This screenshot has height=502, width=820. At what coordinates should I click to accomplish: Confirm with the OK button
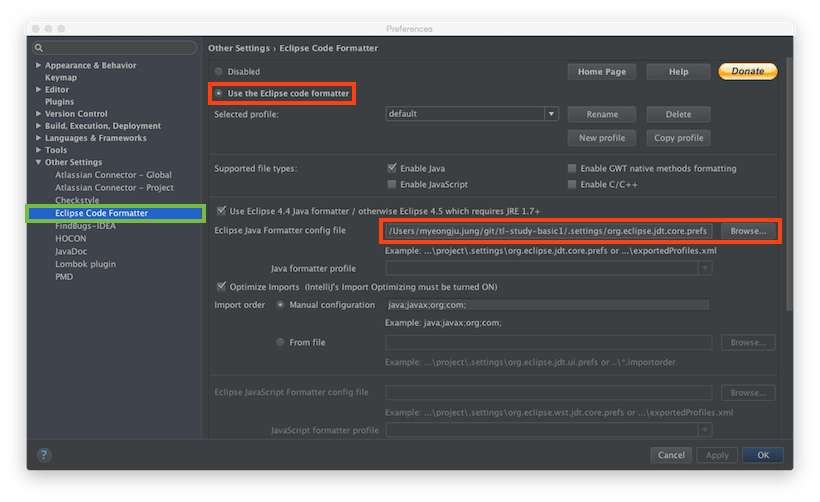[763, 455]
